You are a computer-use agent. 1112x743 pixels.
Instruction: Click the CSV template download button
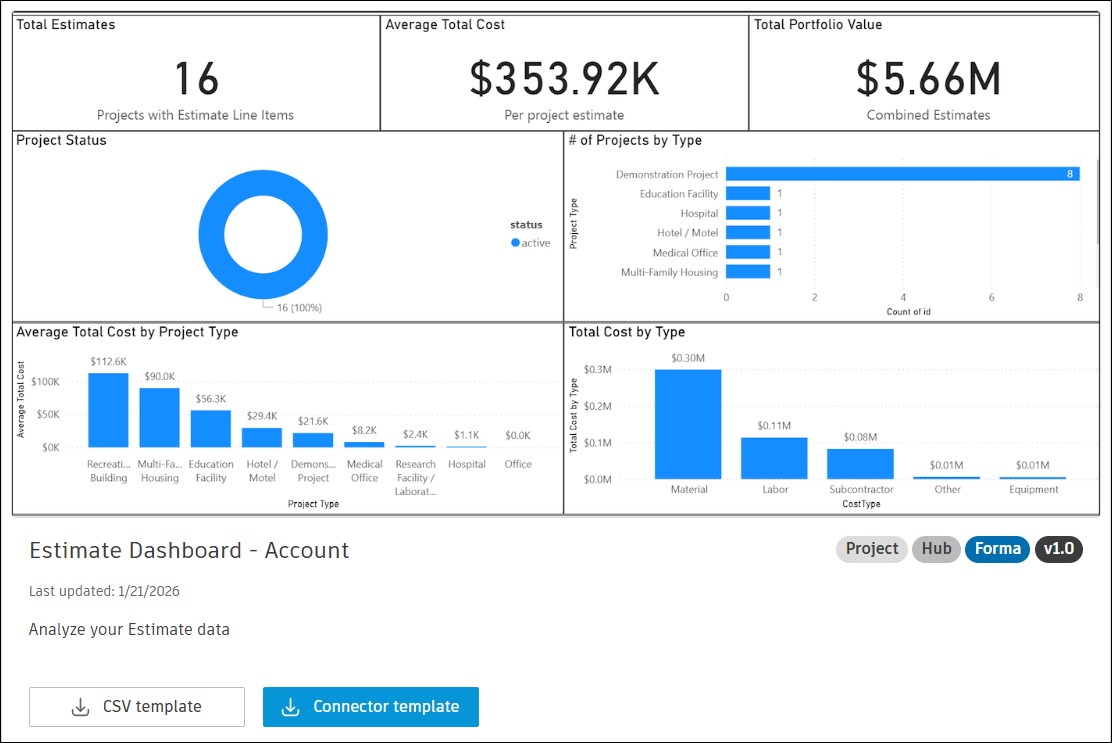coord(137,707)
